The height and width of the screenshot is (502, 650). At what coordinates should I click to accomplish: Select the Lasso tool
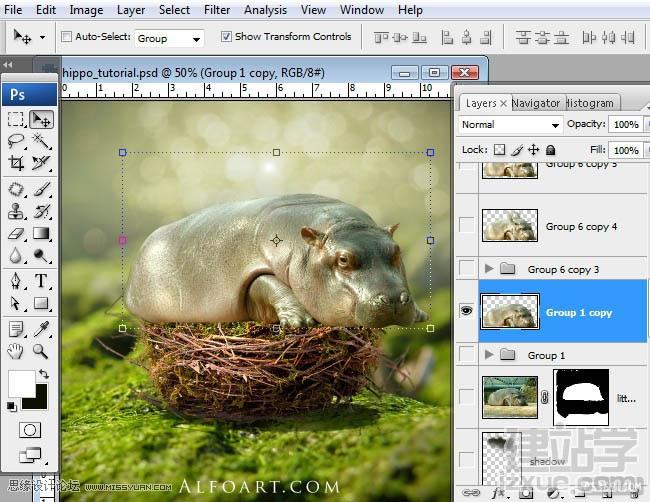[x=16, y=141]
